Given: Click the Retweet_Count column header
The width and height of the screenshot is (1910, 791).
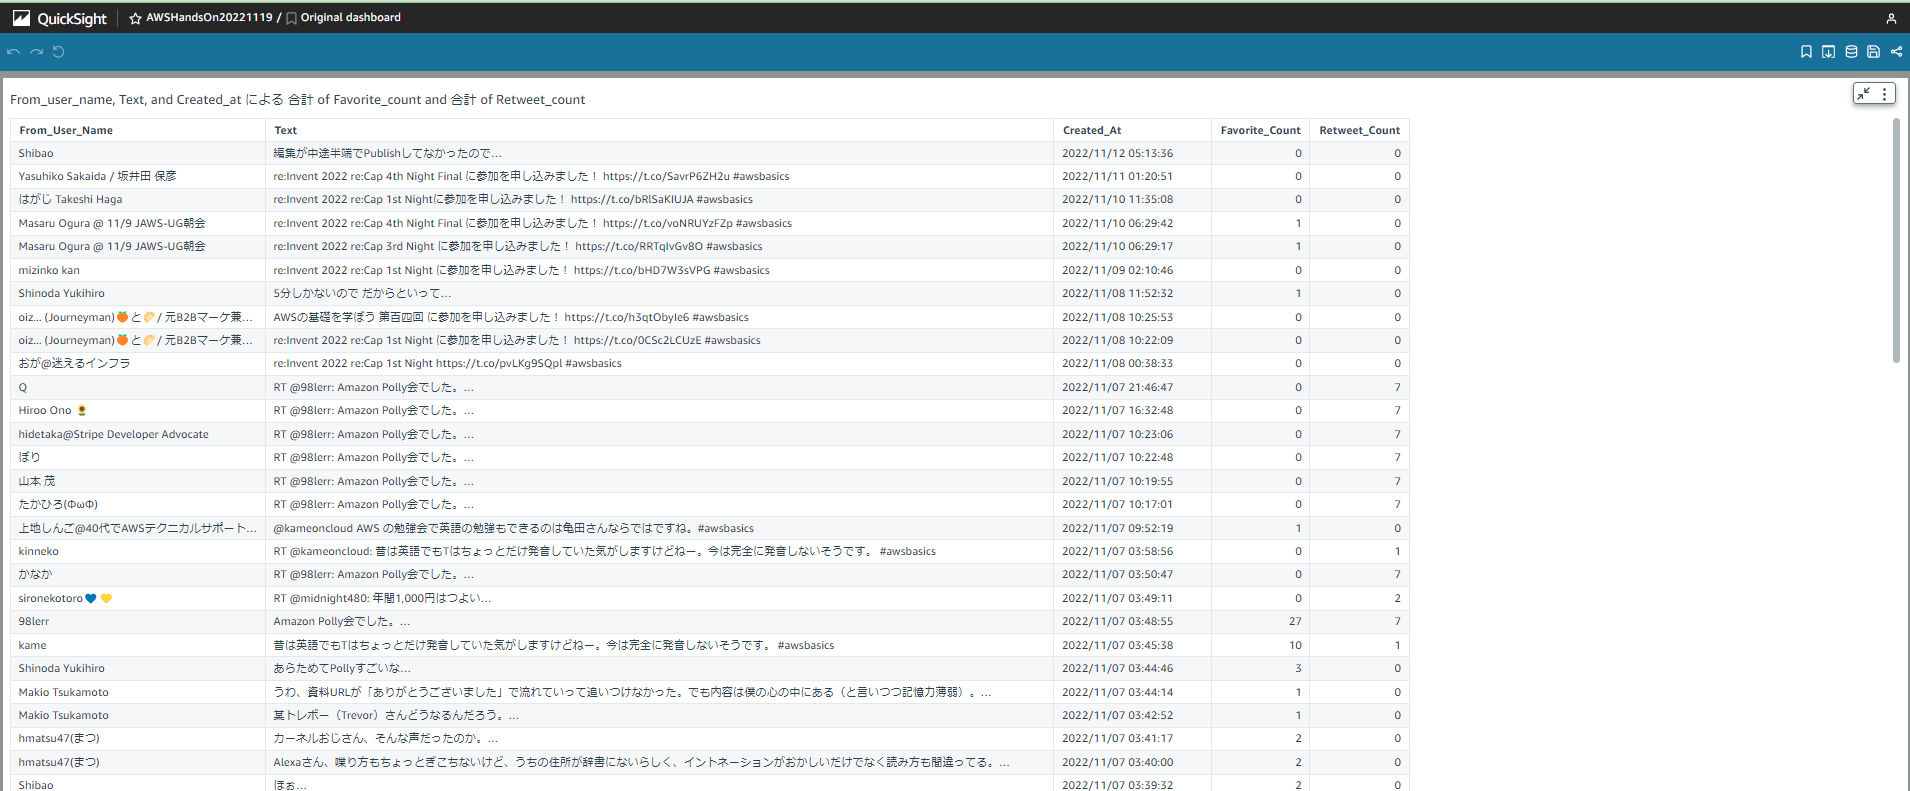Looking at the screenshot, I should point(1359,130).
